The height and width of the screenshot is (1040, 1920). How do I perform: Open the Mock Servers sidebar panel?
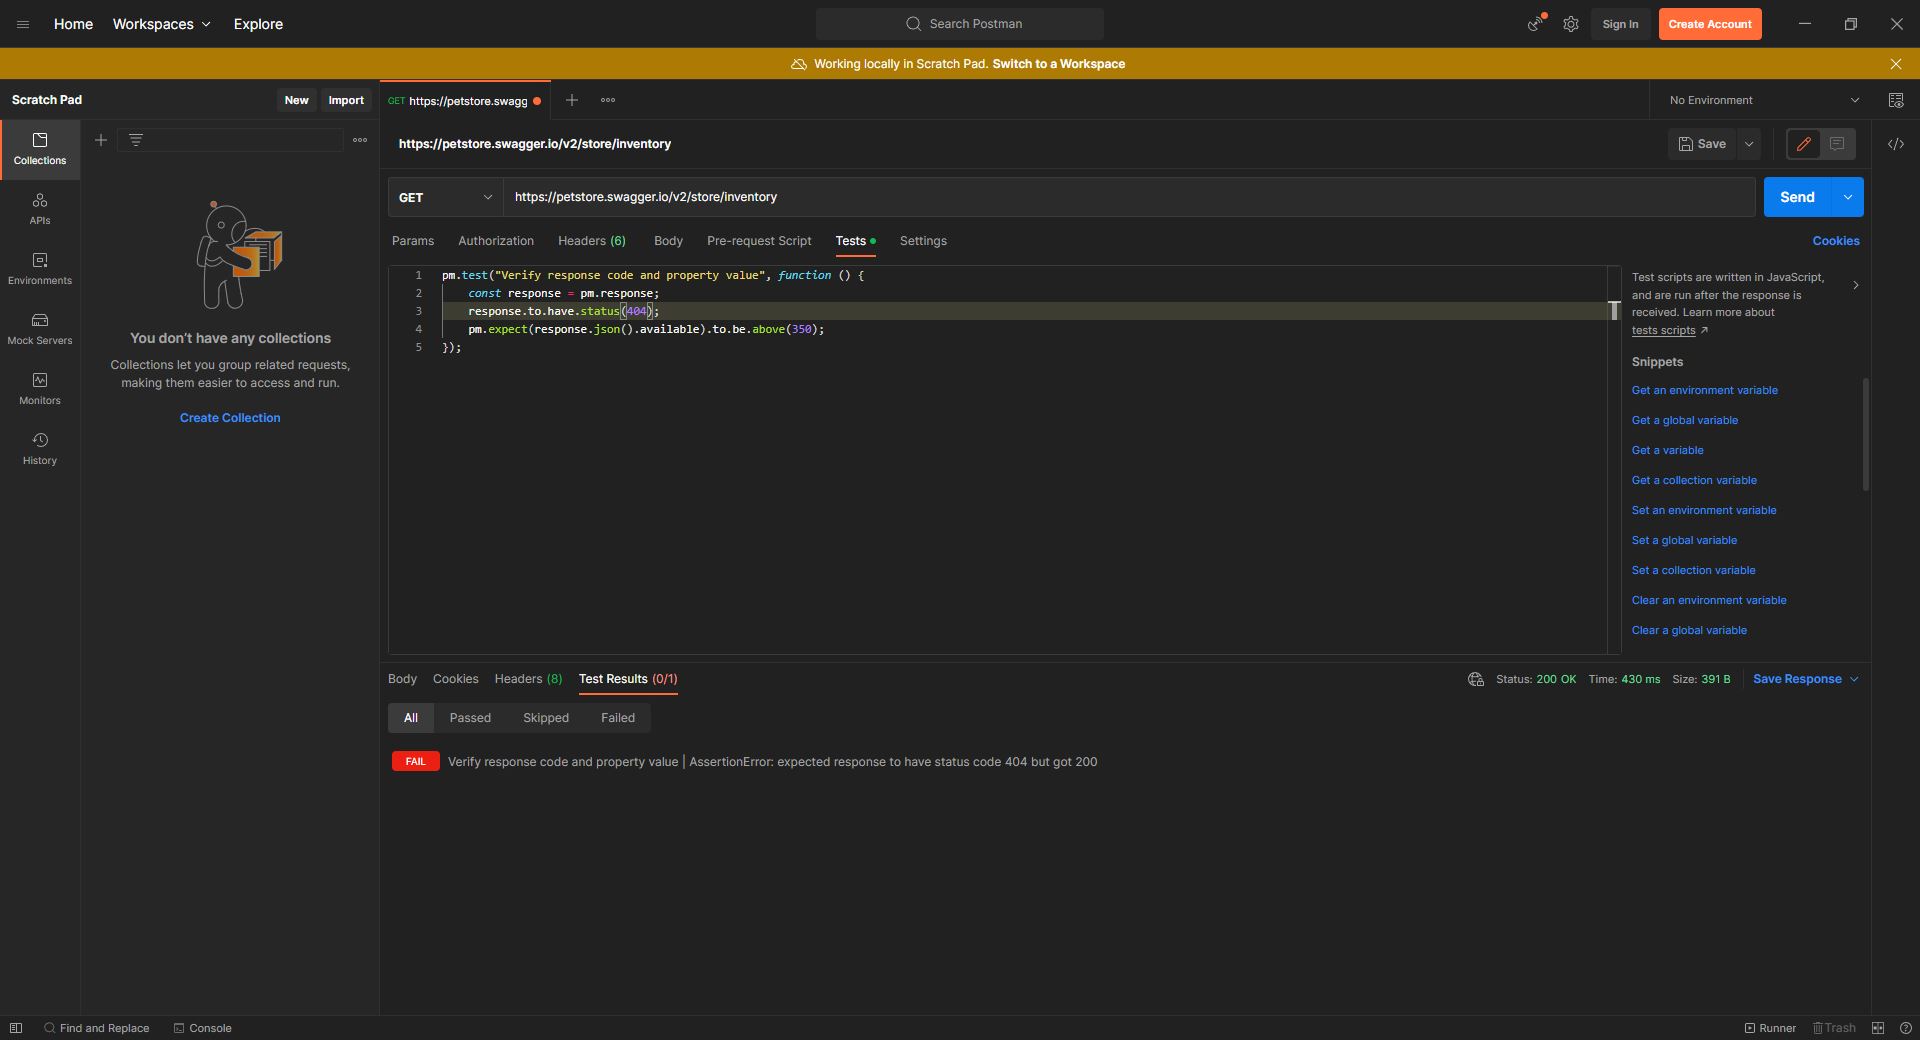[x=40, y=329]
